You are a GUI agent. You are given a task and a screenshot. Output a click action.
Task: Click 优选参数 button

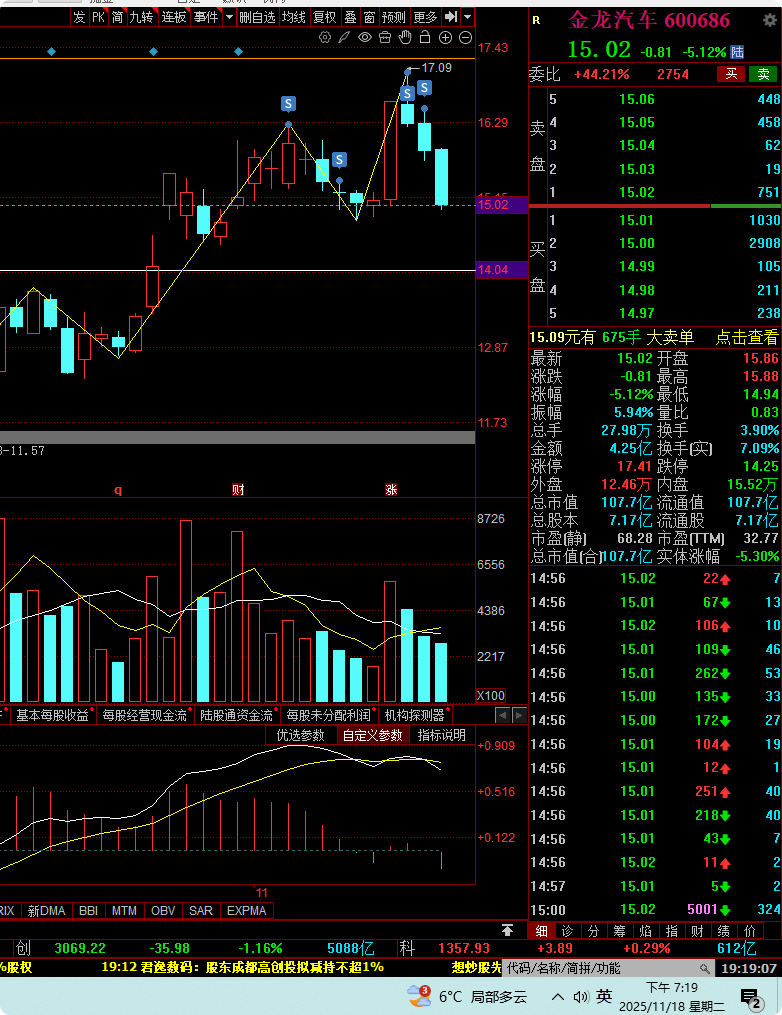click(300, 735)
